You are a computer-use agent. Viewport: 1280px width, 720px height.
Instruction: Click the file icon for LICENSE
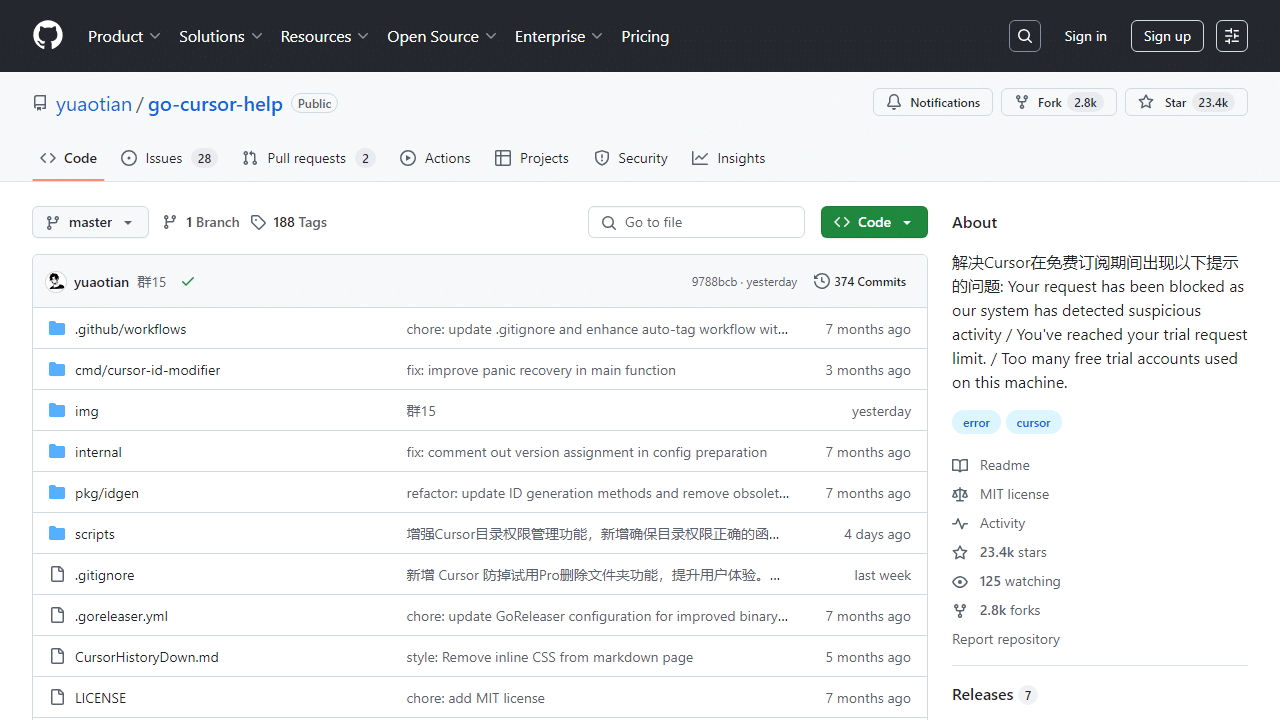57,698
